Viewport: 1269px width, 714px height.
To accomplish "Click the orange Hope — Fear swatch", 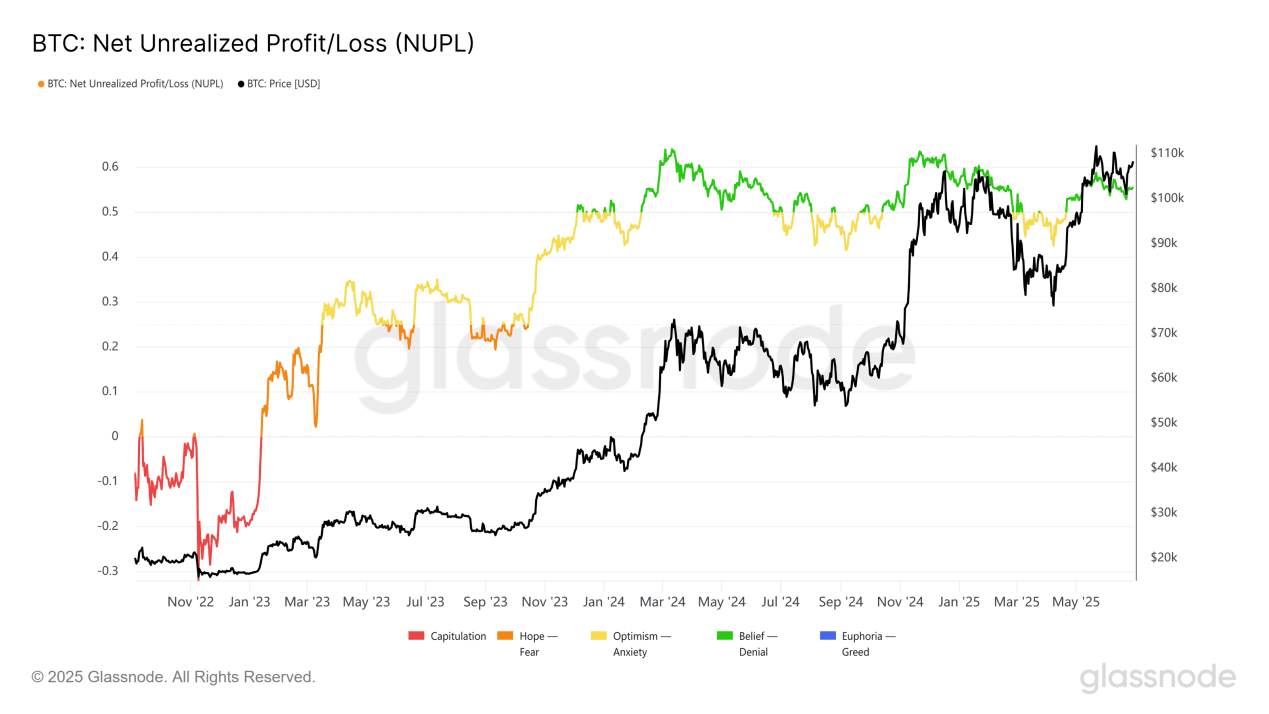I will (505, 636).
